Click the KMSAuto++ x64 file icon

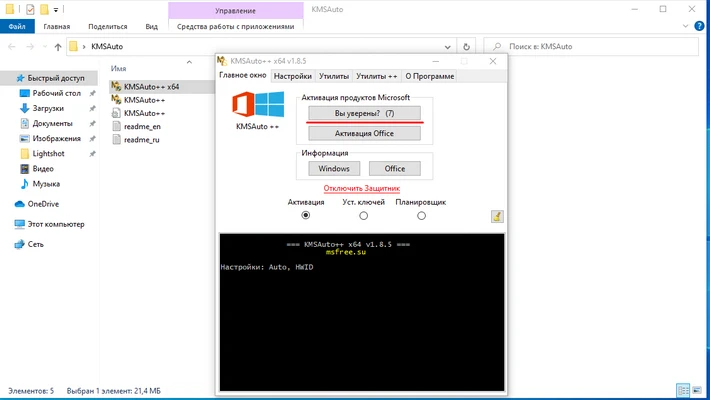click(116, 86)
